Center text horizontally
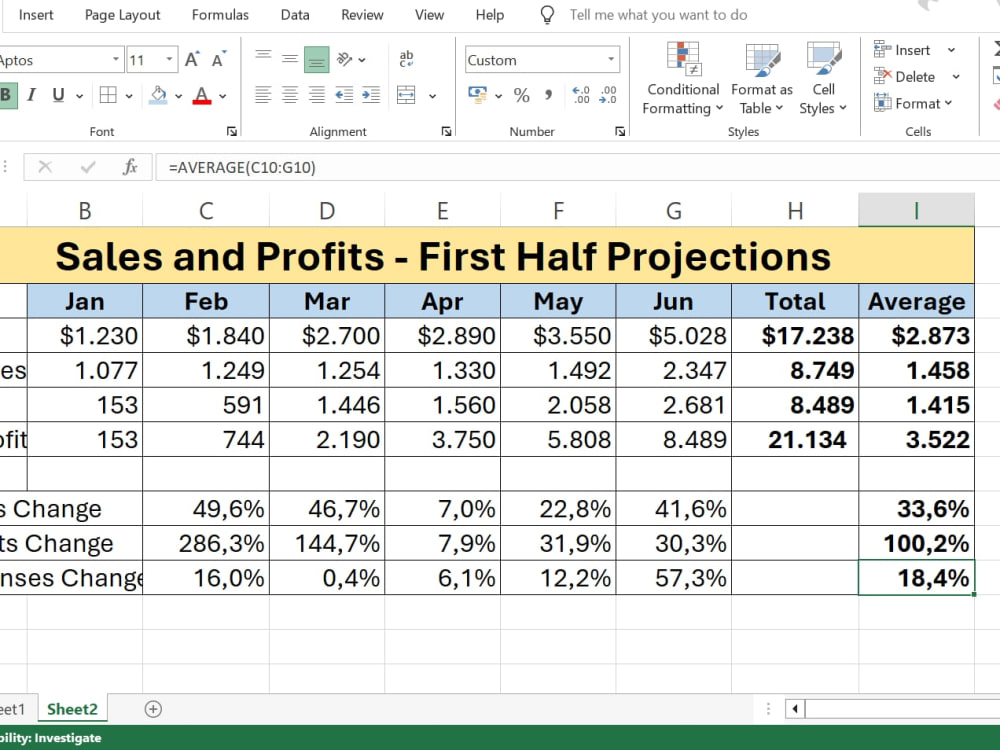Screen dimensions: 1000x750 290,95
